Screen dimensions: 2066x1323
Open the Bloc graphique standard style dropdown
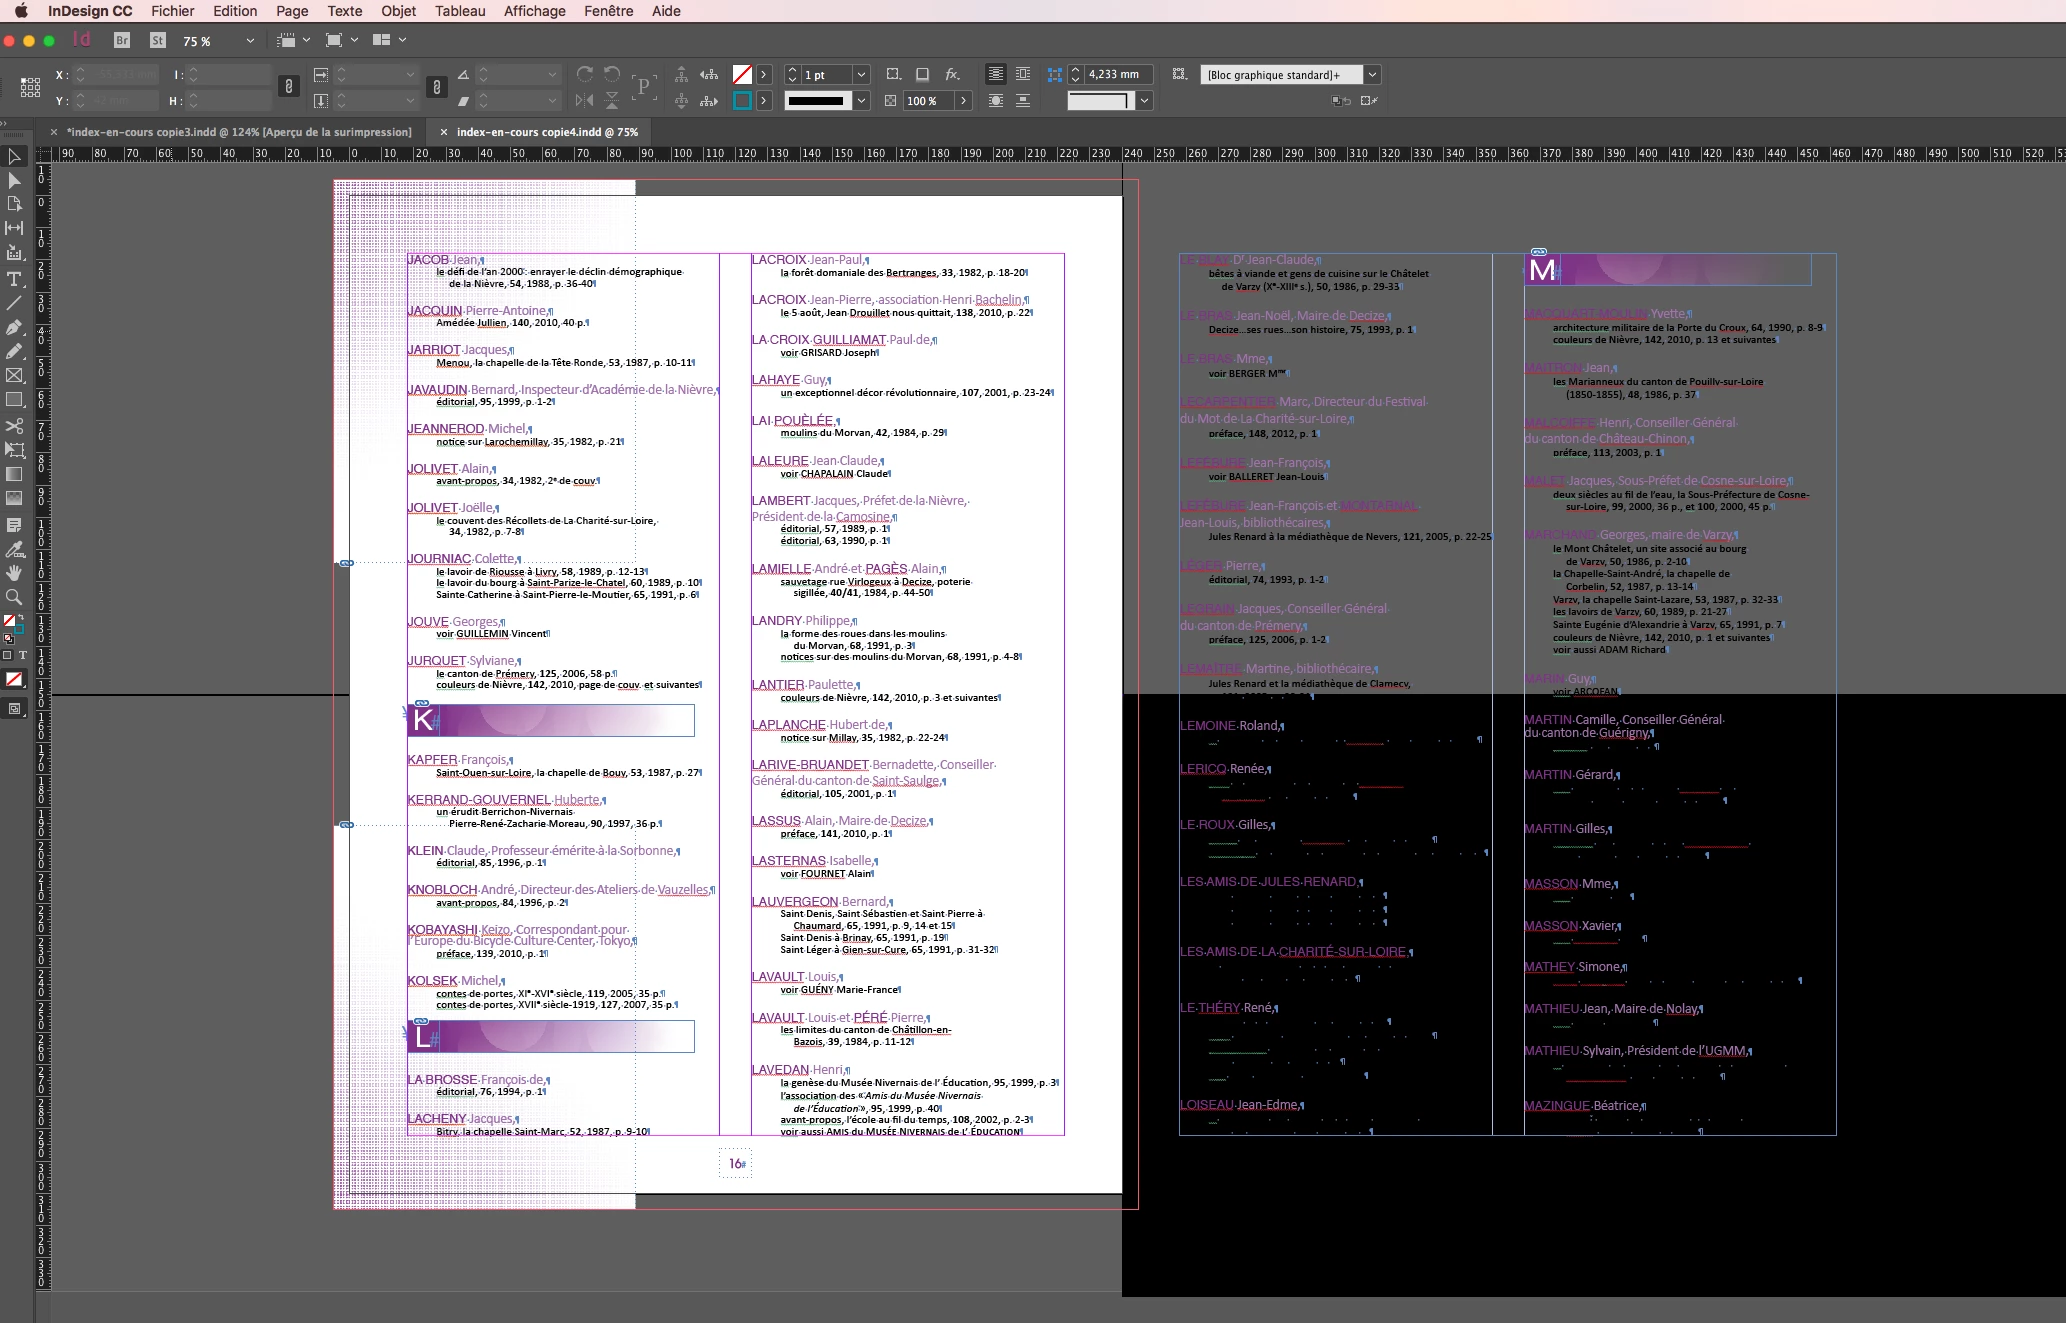[x=1372, y=75]
